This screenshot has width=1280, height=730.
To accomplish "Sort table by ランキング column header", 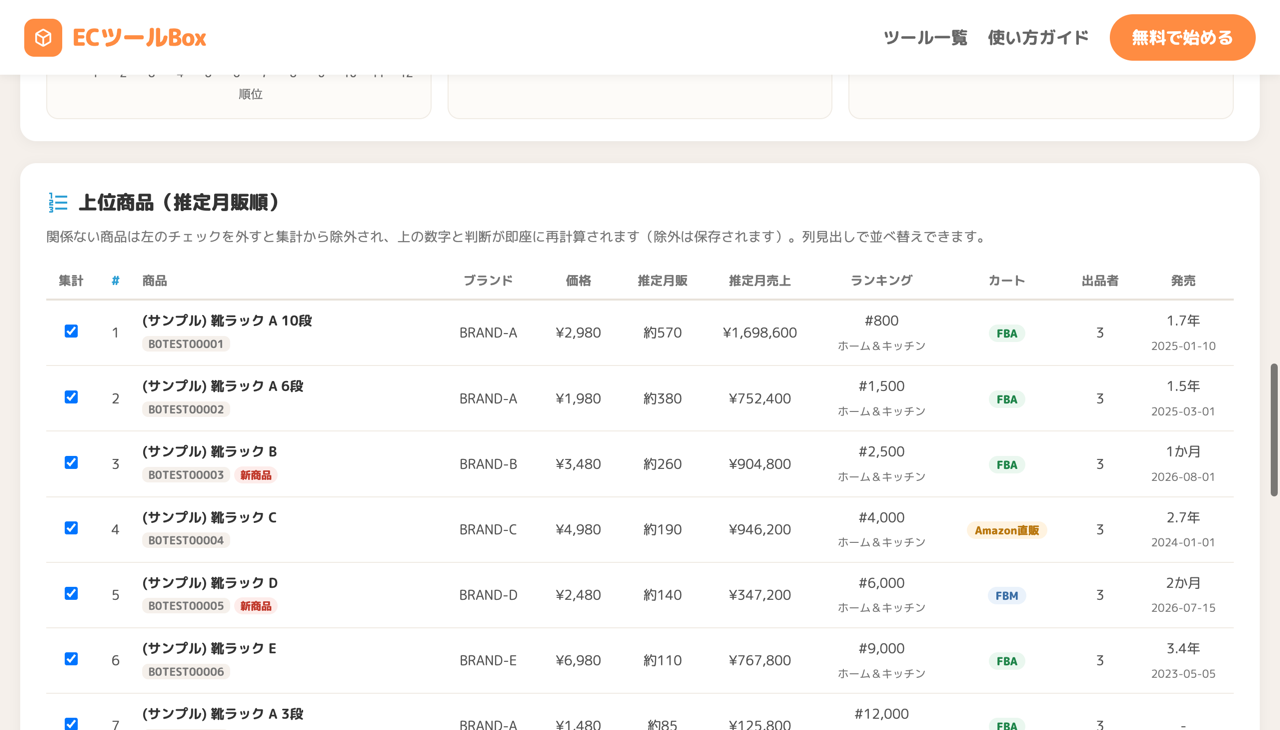I will pos(881,281).
